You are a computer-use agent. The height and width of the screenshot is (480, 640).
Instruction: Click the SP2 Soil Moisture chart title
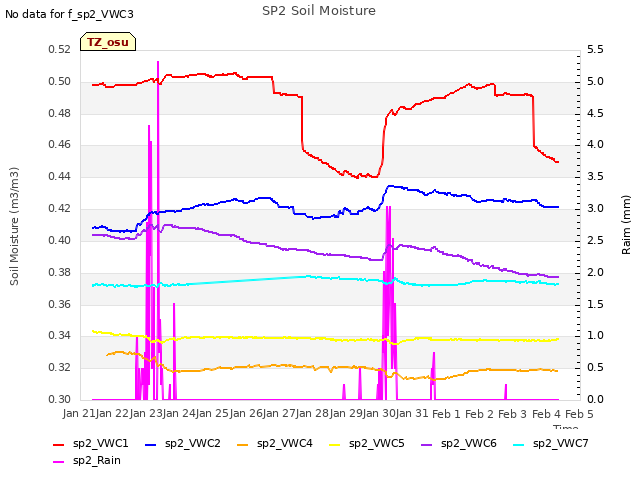click(319, 11)
